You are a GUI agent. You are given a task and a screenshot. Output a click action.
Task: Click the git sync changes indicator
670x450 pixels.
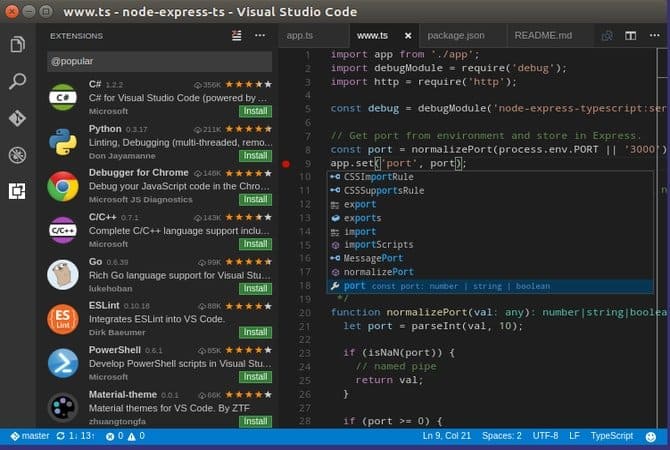(76, 436)
